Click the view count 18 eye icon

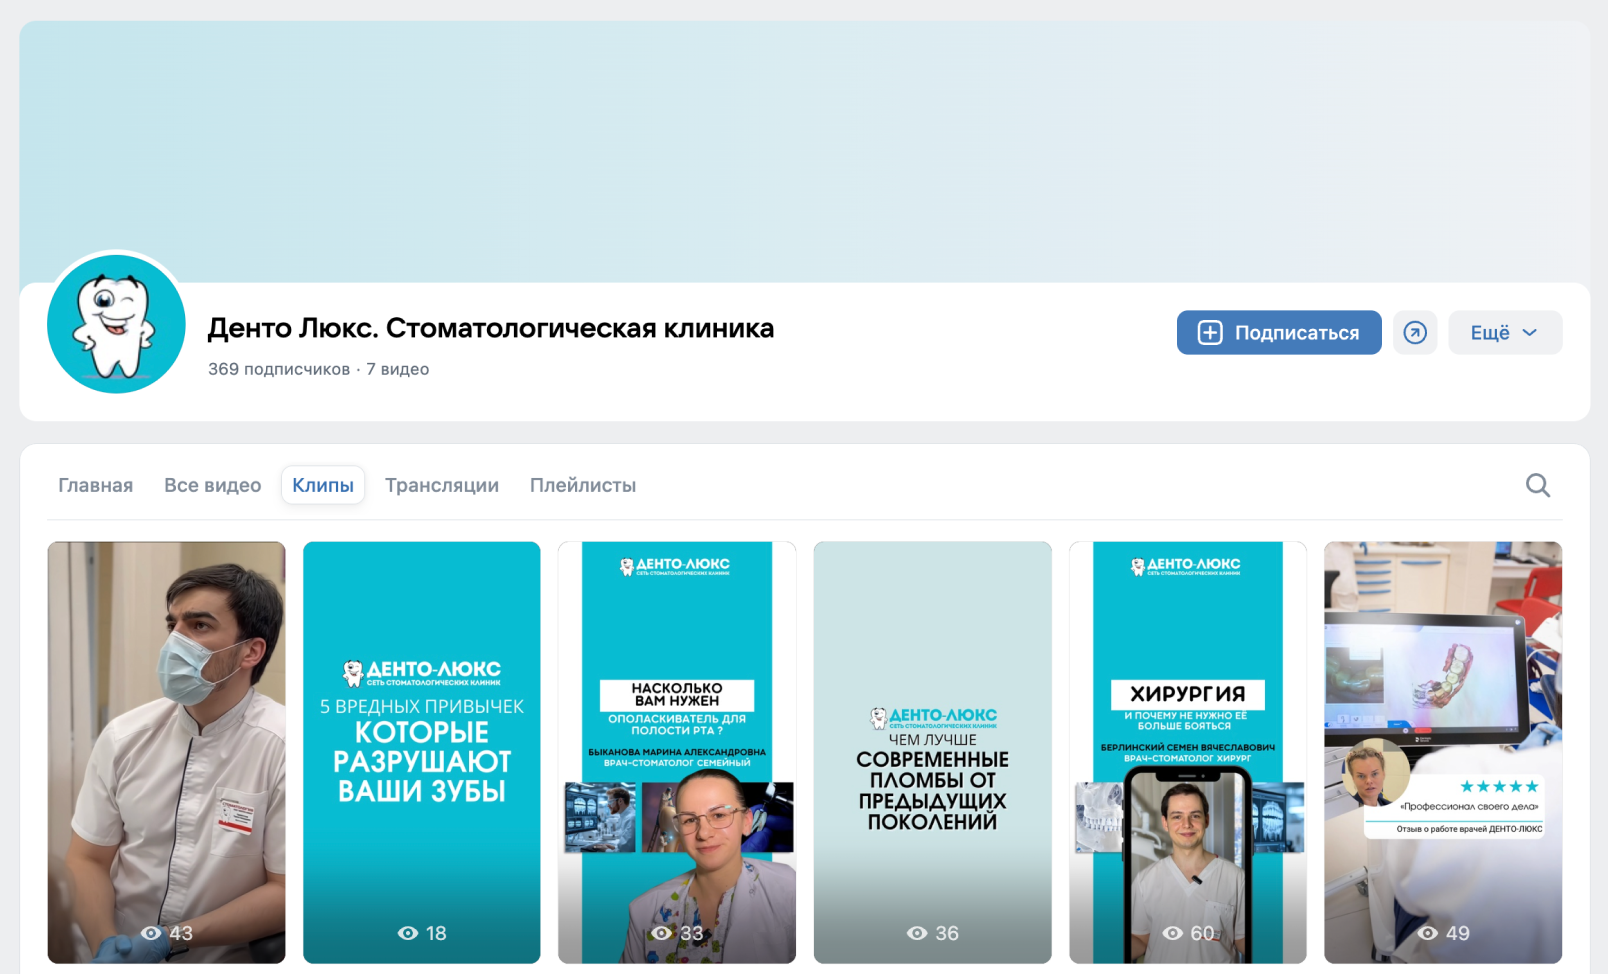pyautogui.click(x=408, y=933)
